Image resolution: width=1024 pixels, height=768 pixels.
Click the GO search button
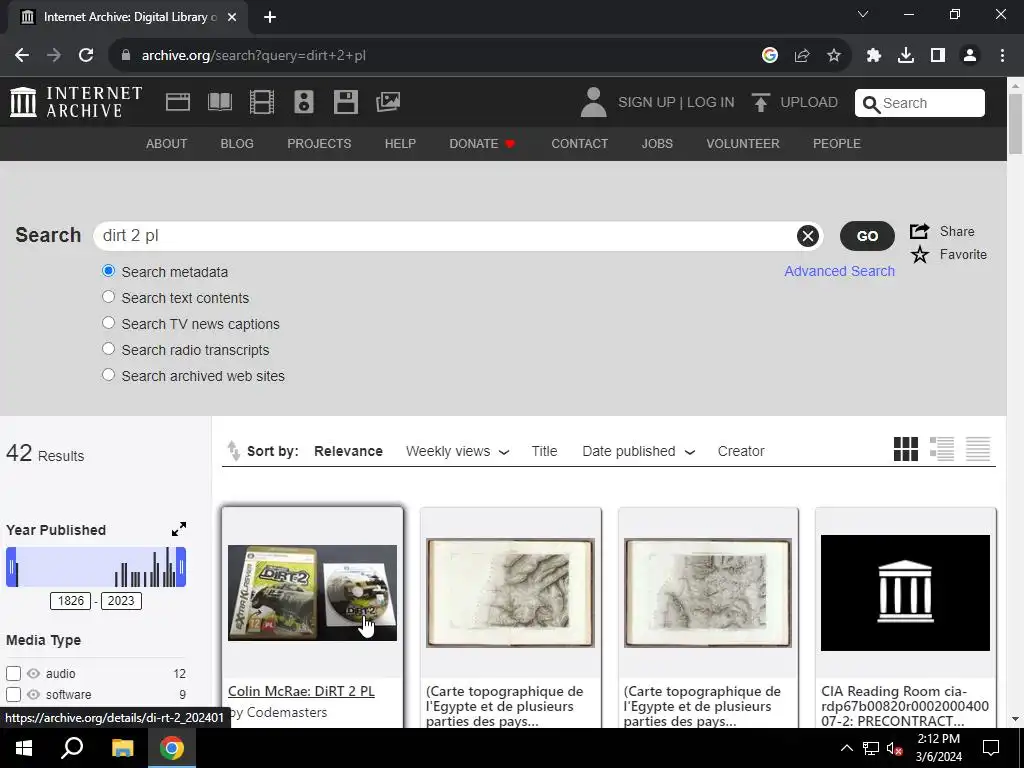(867, 236)
